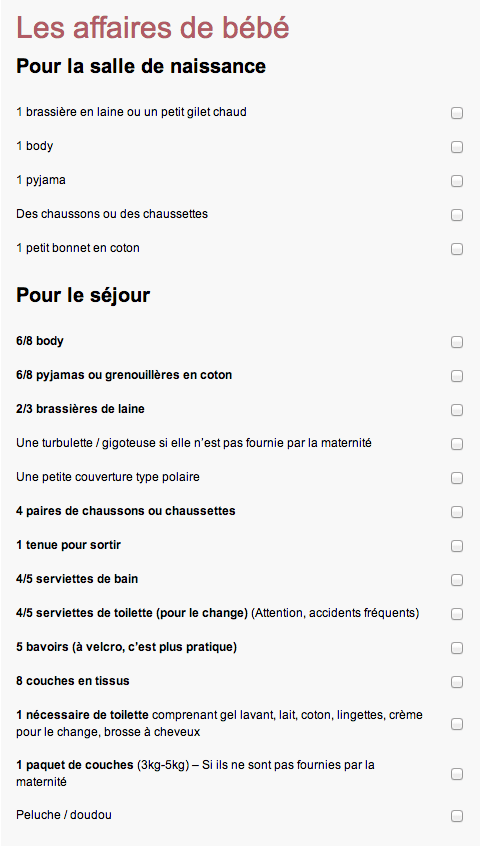
Task: Mark the paquet de couches checkbox
Action: coord(457,774)
